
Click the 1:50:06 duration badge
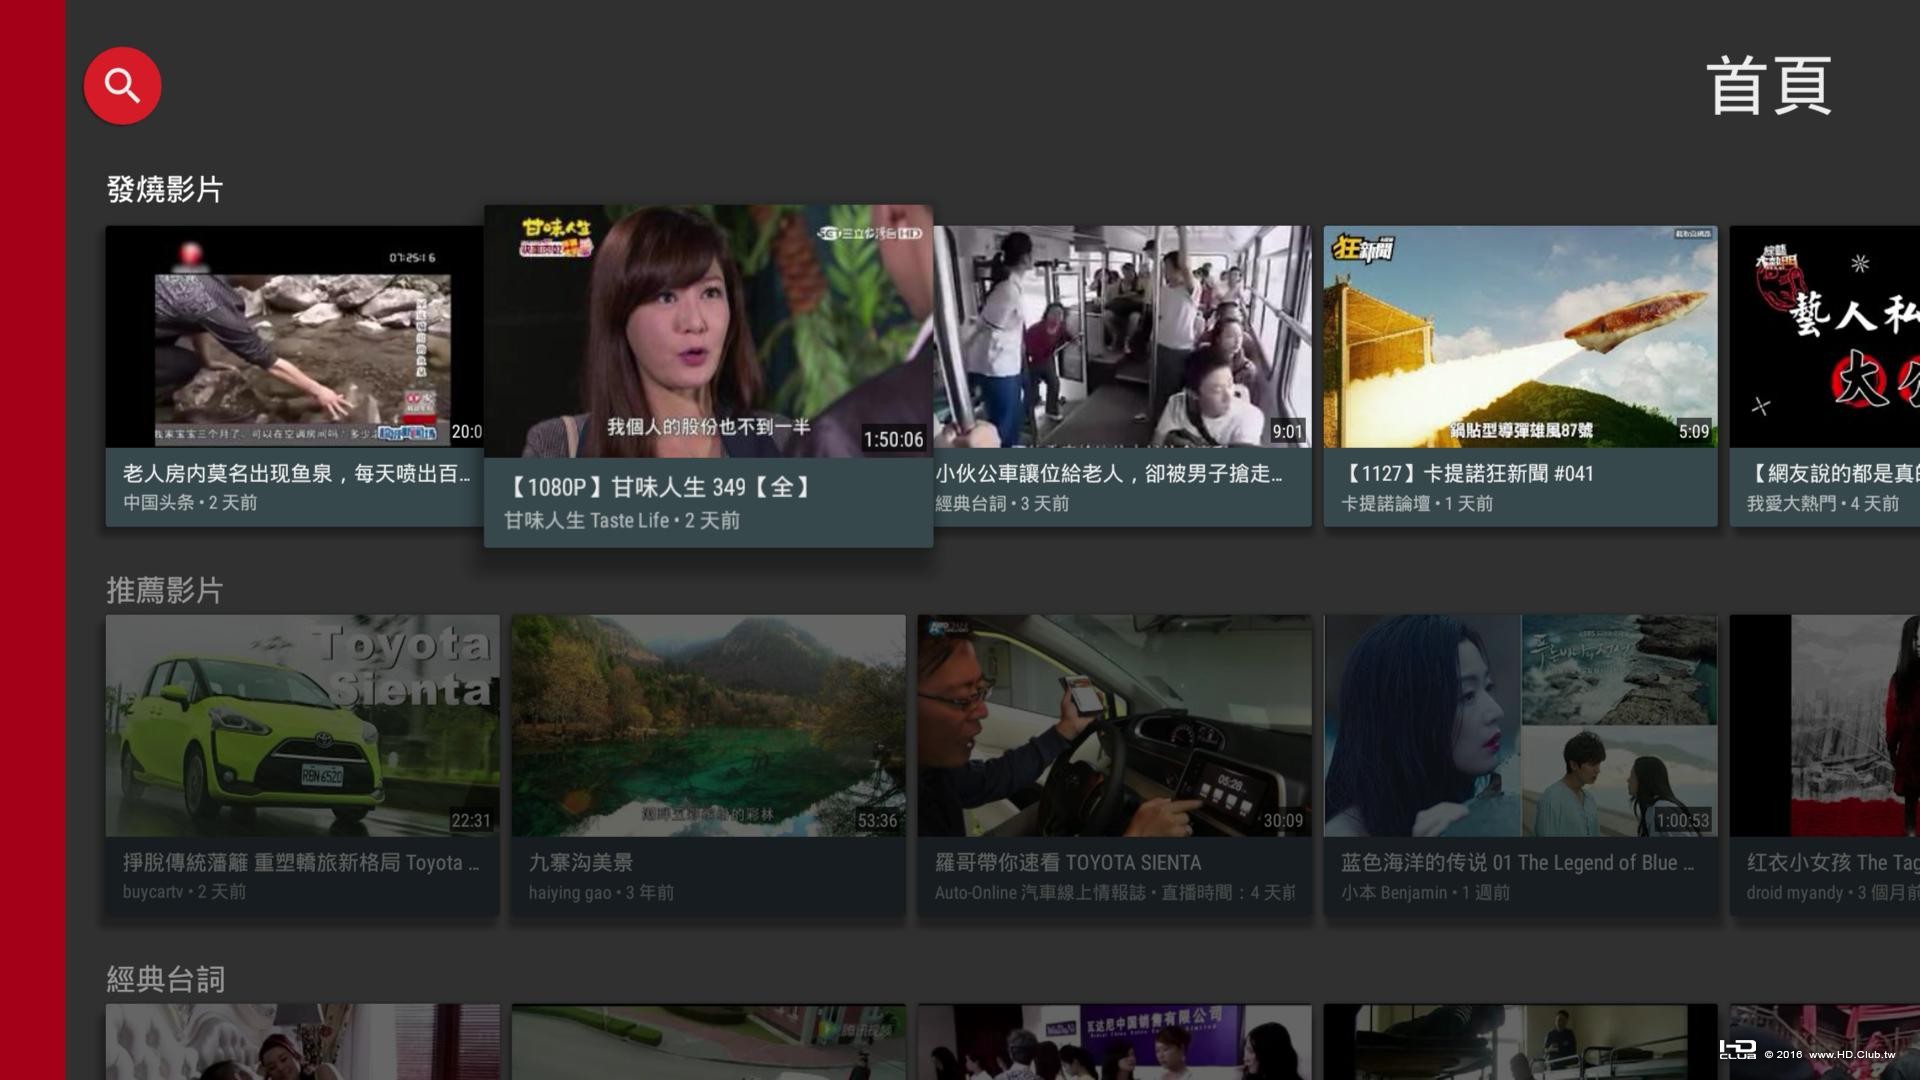[x=893, y=439]
